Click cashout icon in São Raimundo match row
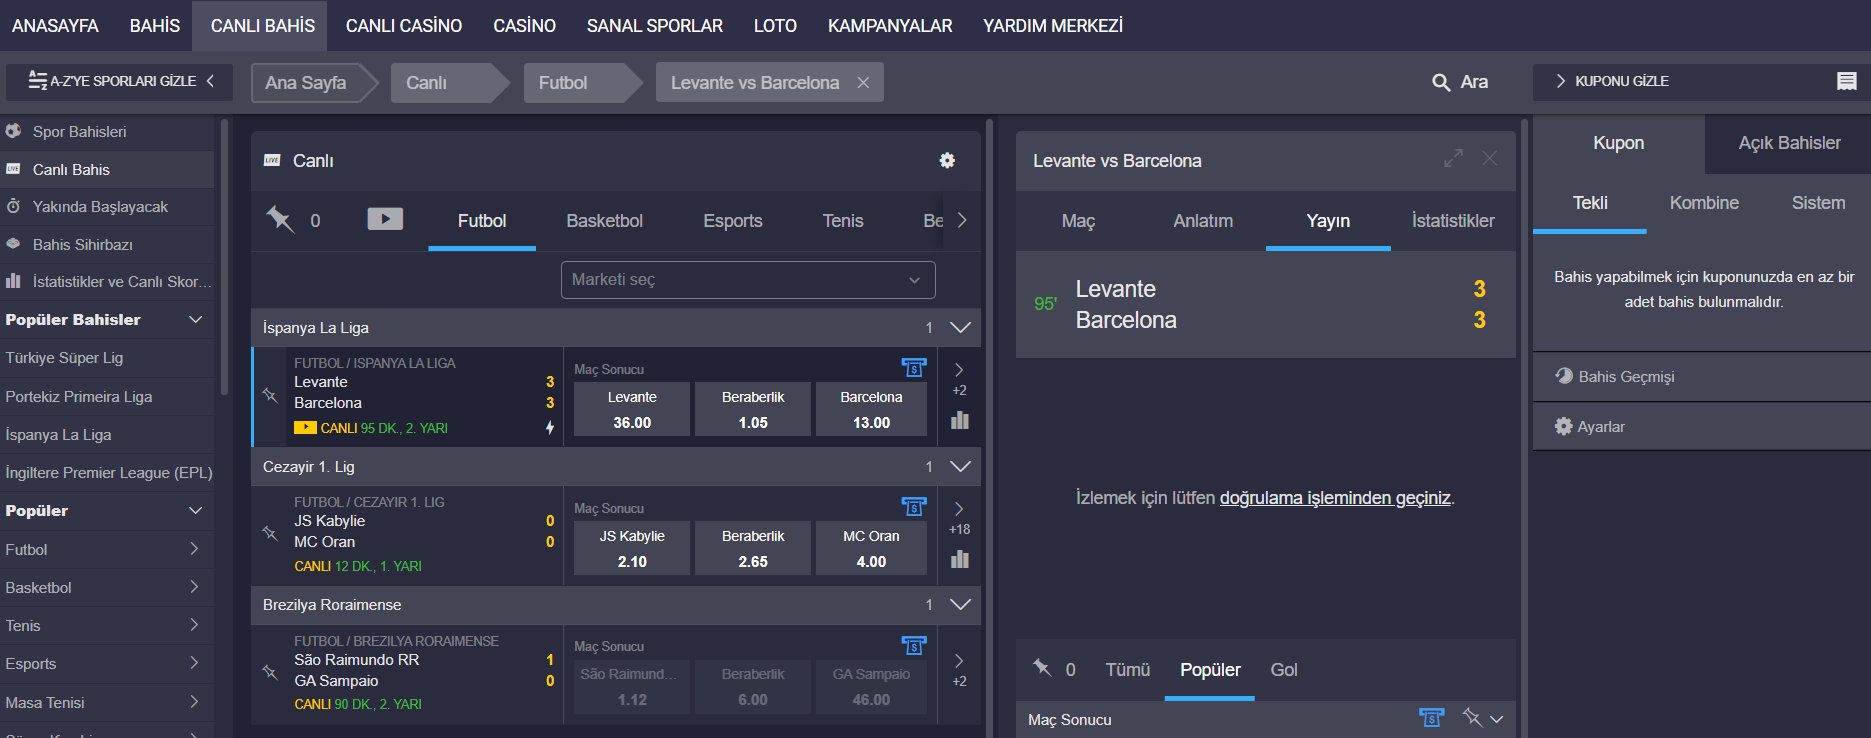This screenshot has width=1871, height=738. coord(914,645)
